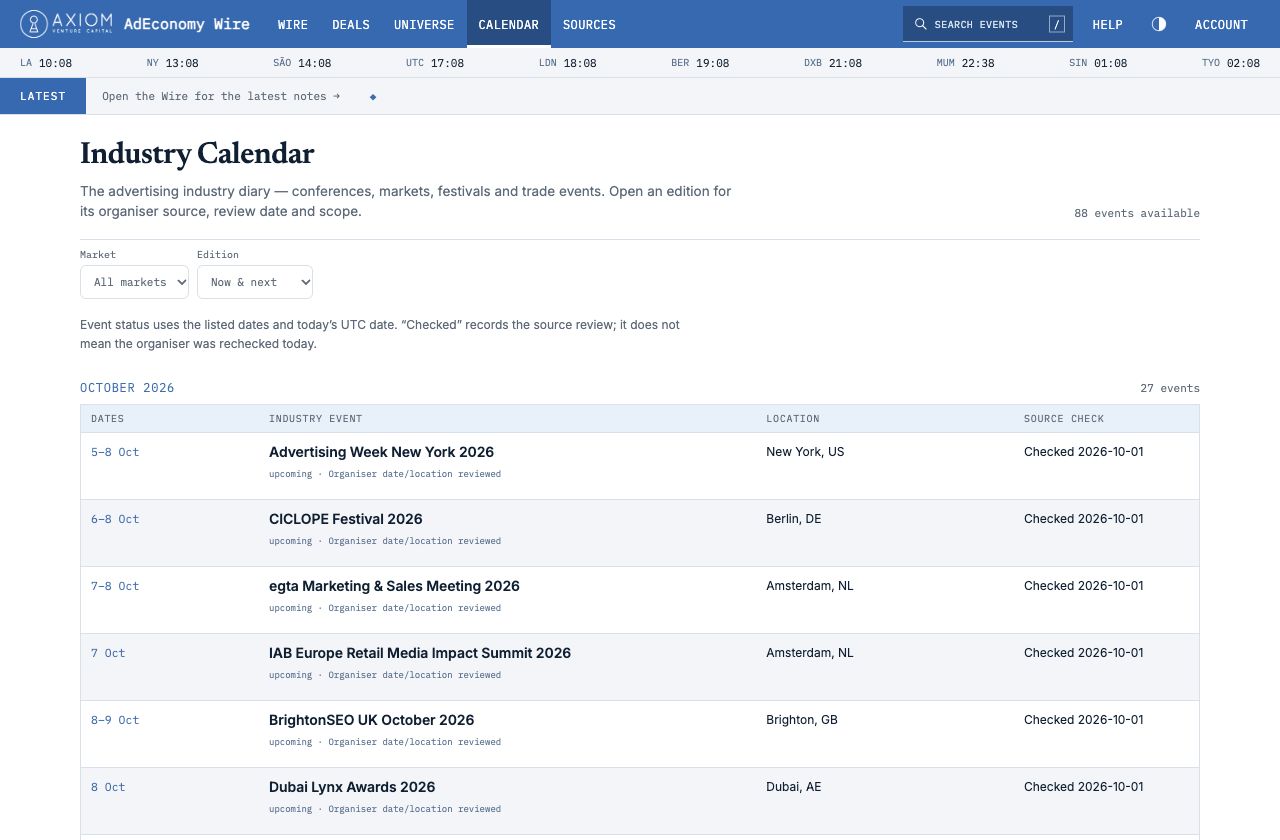Click the search magnifier icon
This screenshot has width=1280, height=840.
[921, 24]
